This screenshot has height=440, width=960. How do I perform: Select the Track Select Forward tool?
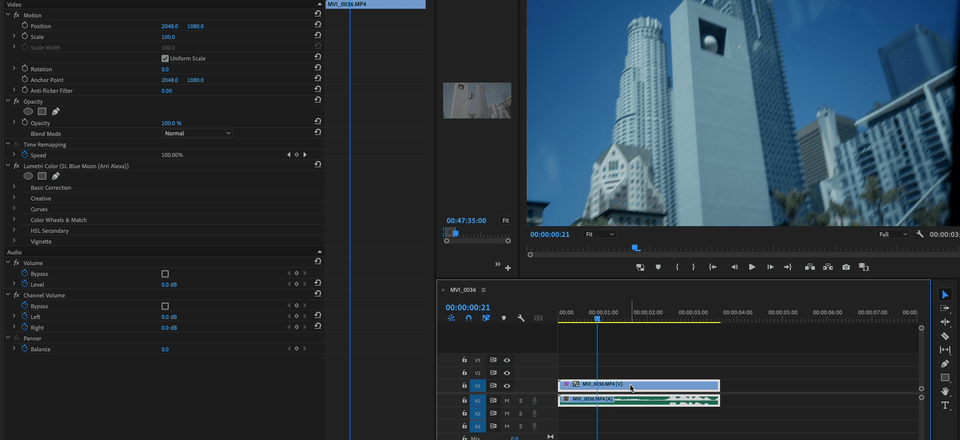(945, 308)
